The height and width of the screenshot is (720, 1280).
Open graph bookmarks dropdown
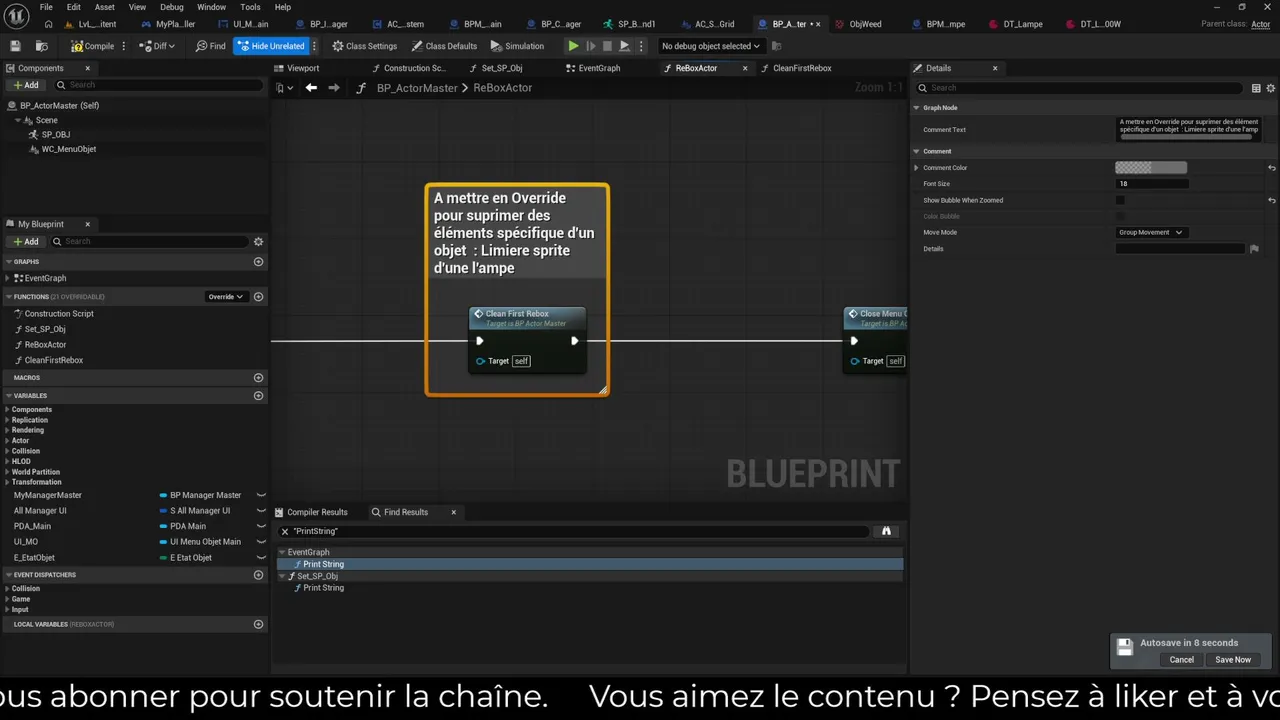coord(284,88)
